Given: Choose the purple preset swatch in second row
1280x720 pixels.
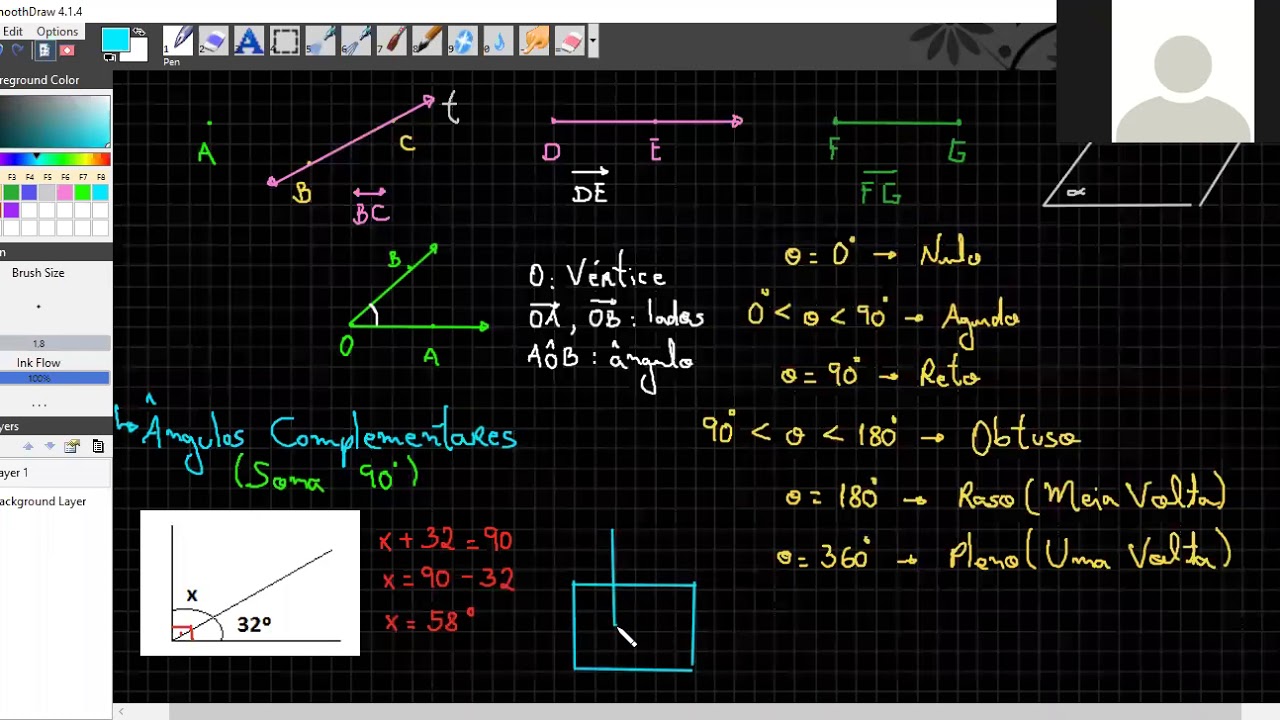Looking at the screenshot, I should pos(11,210).
